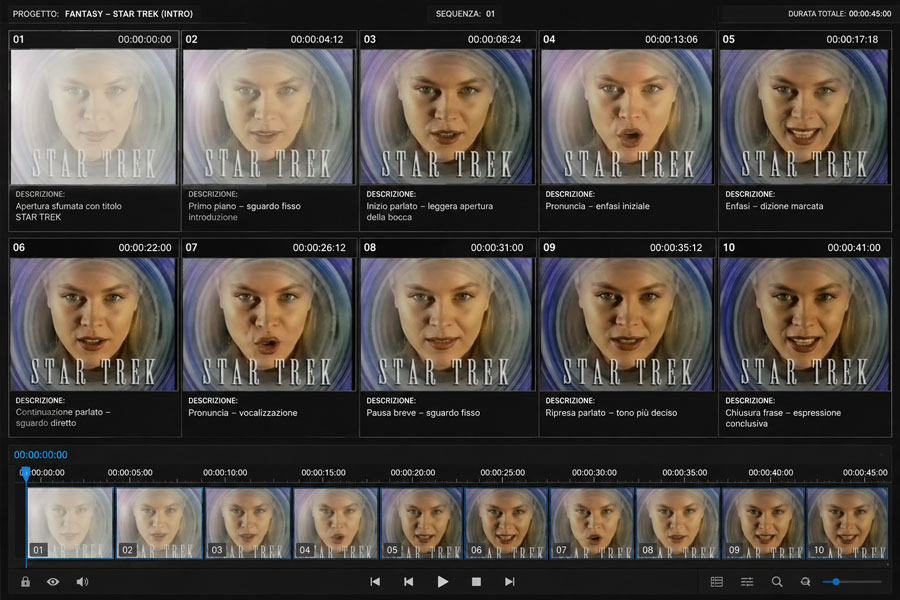The width and height of the screenshot is (900, 600).
Task: Play the sequence
Action: (x=443, y=582)
